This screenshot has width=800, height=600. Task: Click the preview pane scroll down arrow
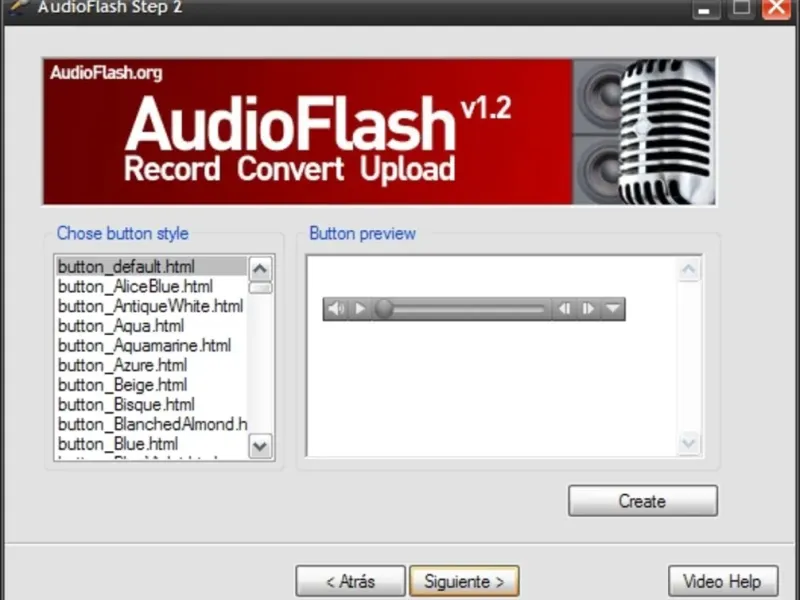pos(689,443)
